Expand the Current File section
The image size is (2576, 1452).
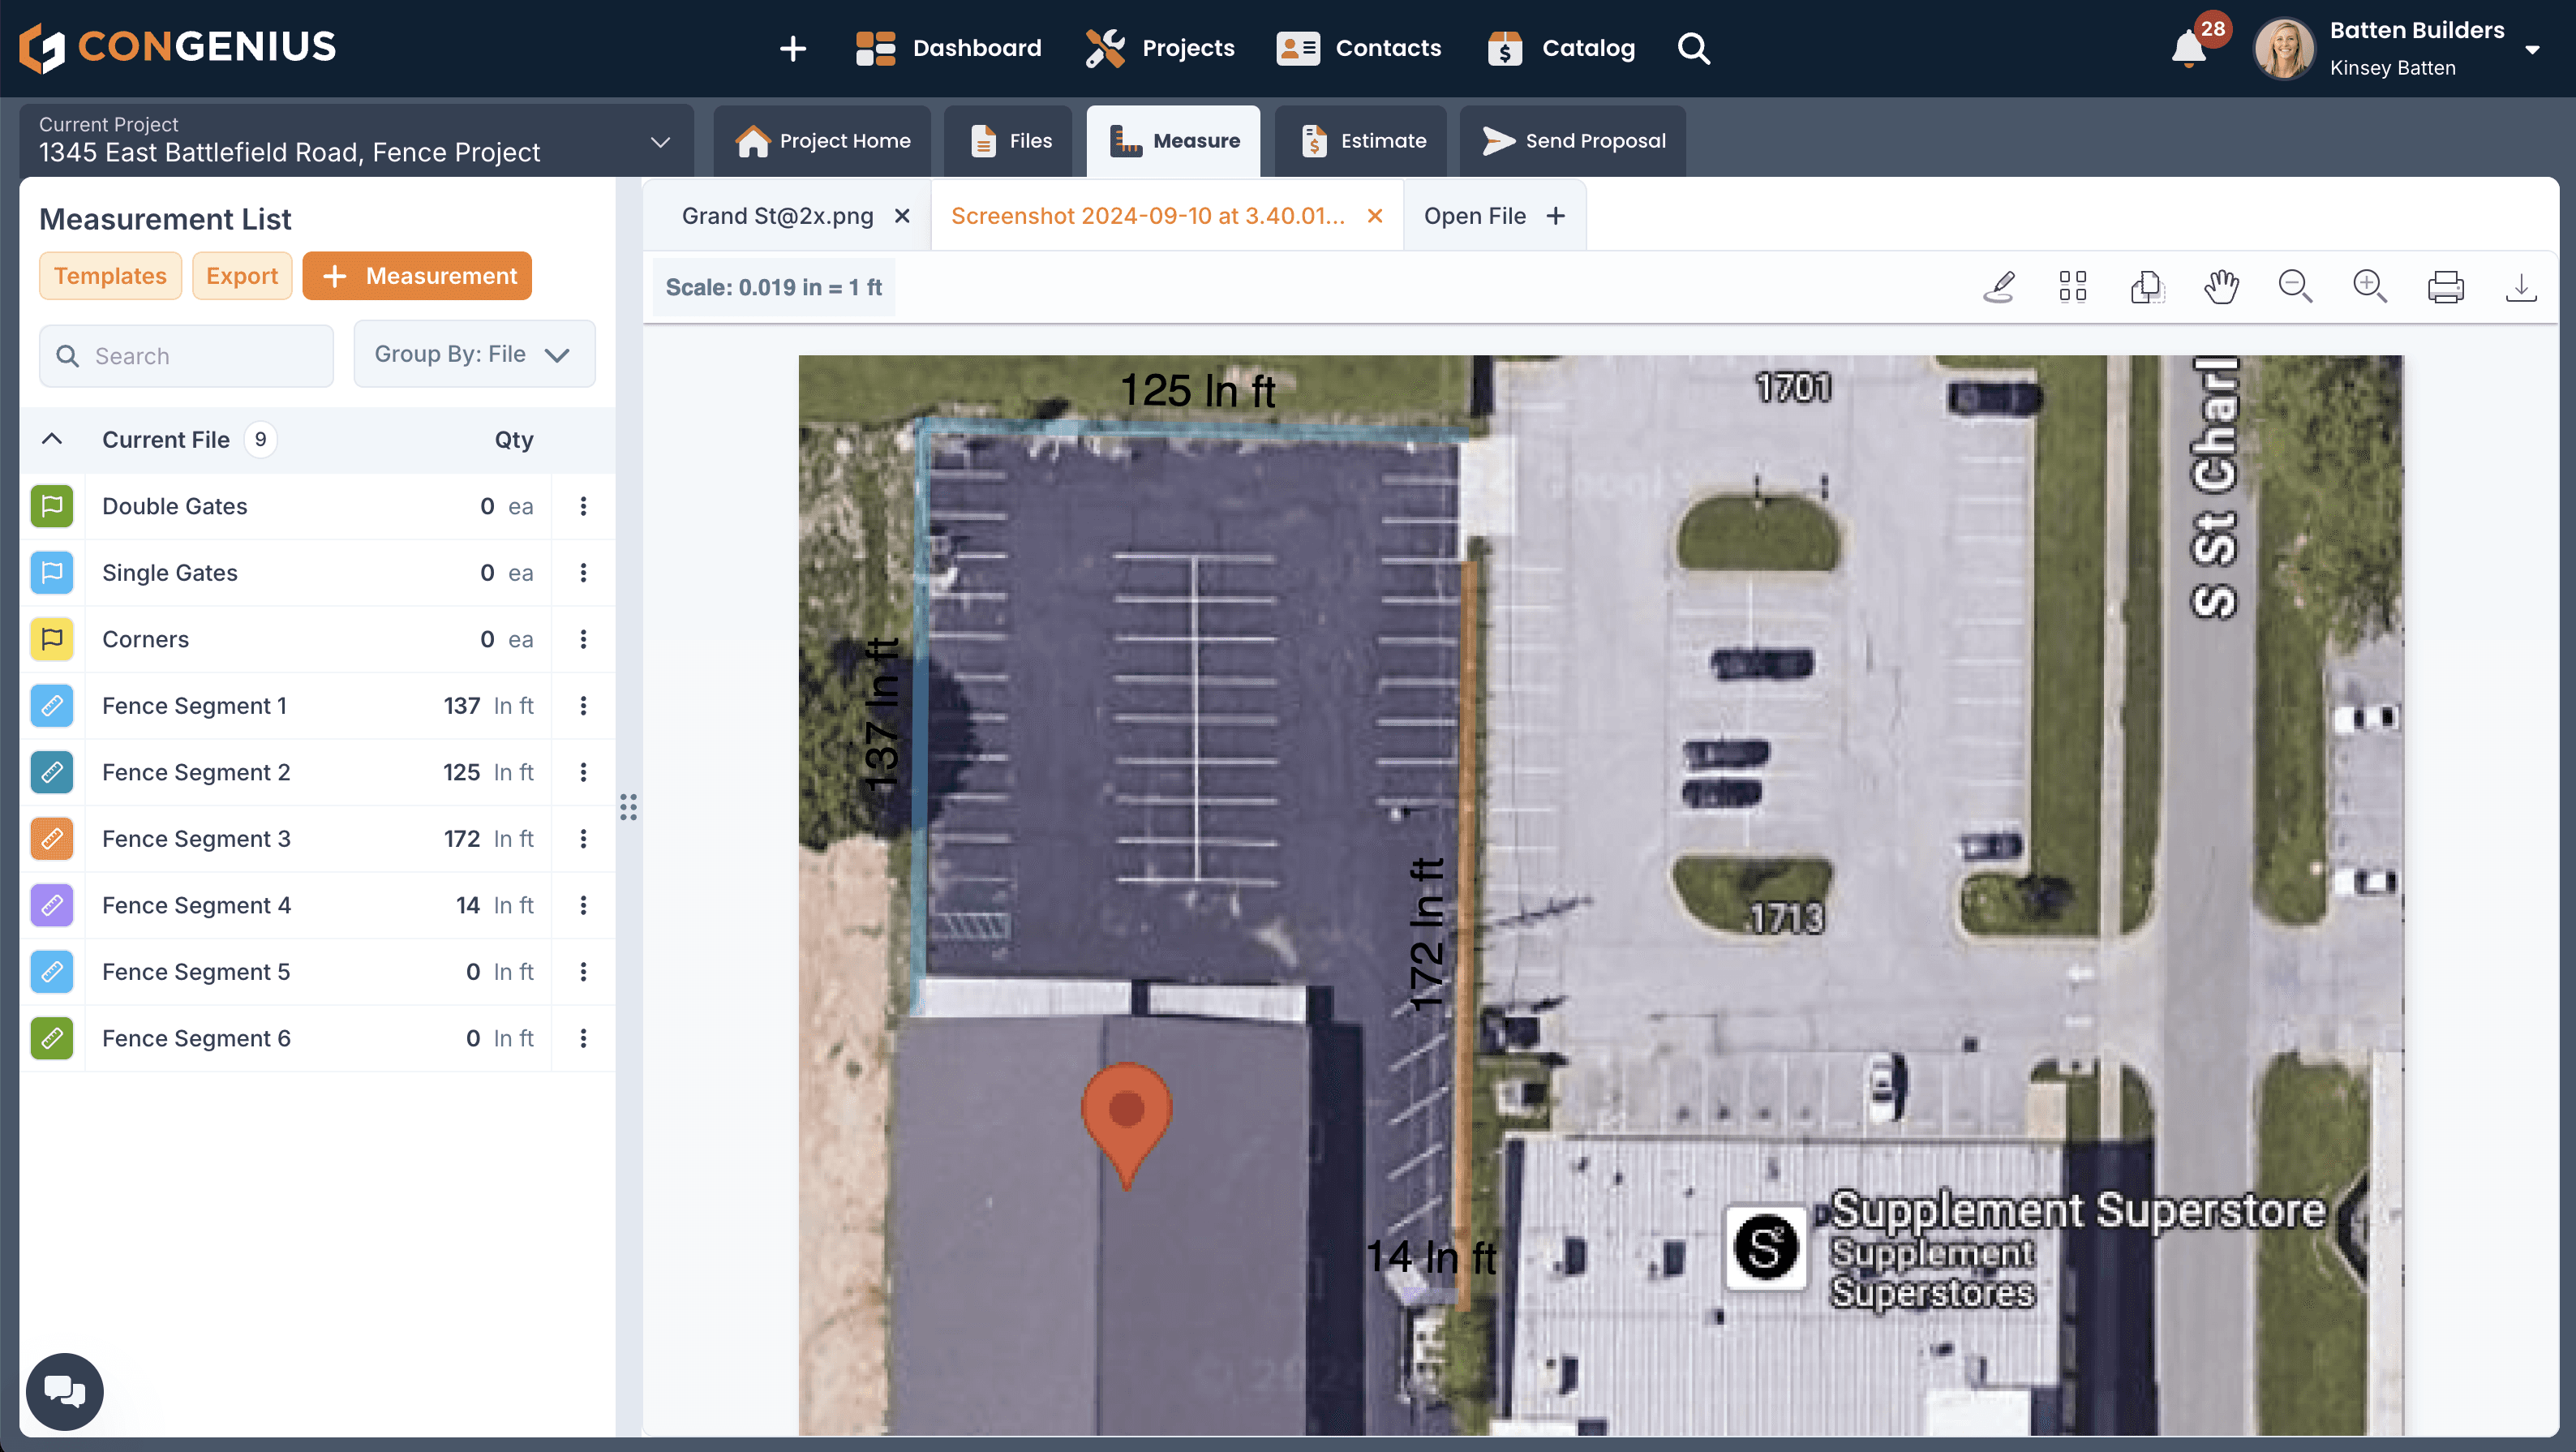point(51,439)
